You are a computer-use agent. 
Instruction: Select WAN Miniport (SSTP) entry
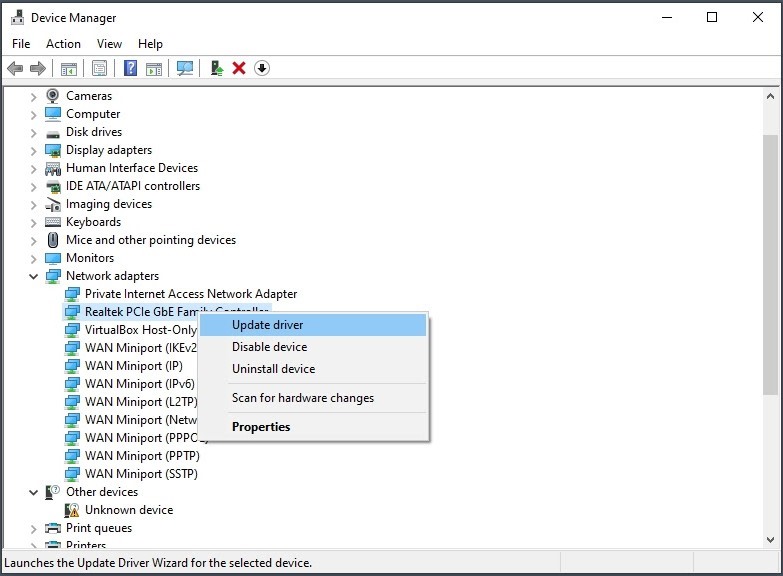(141, 474)
